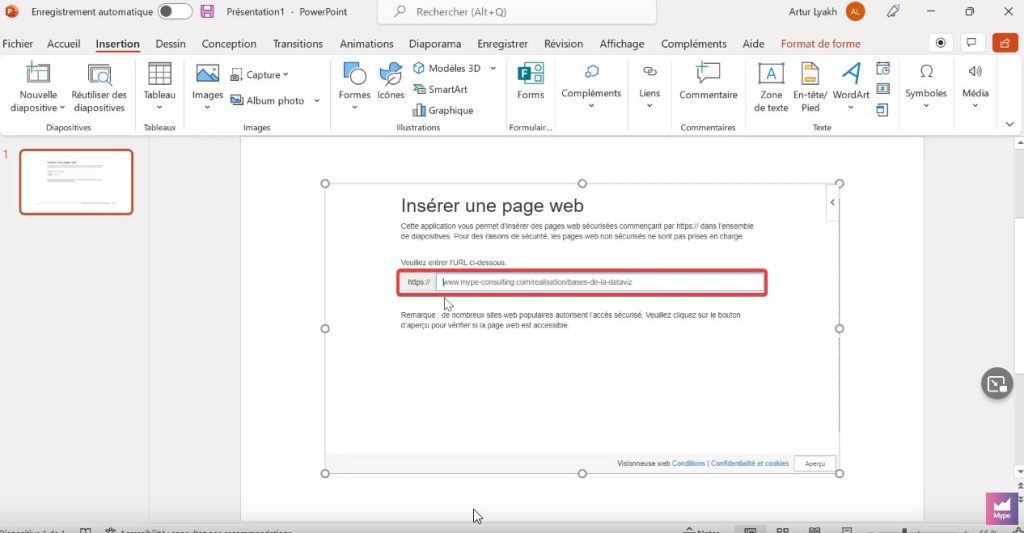1024x533 pixels.
Task: Expand the Album photo dropdown arrow
Action: pos(317,101)
